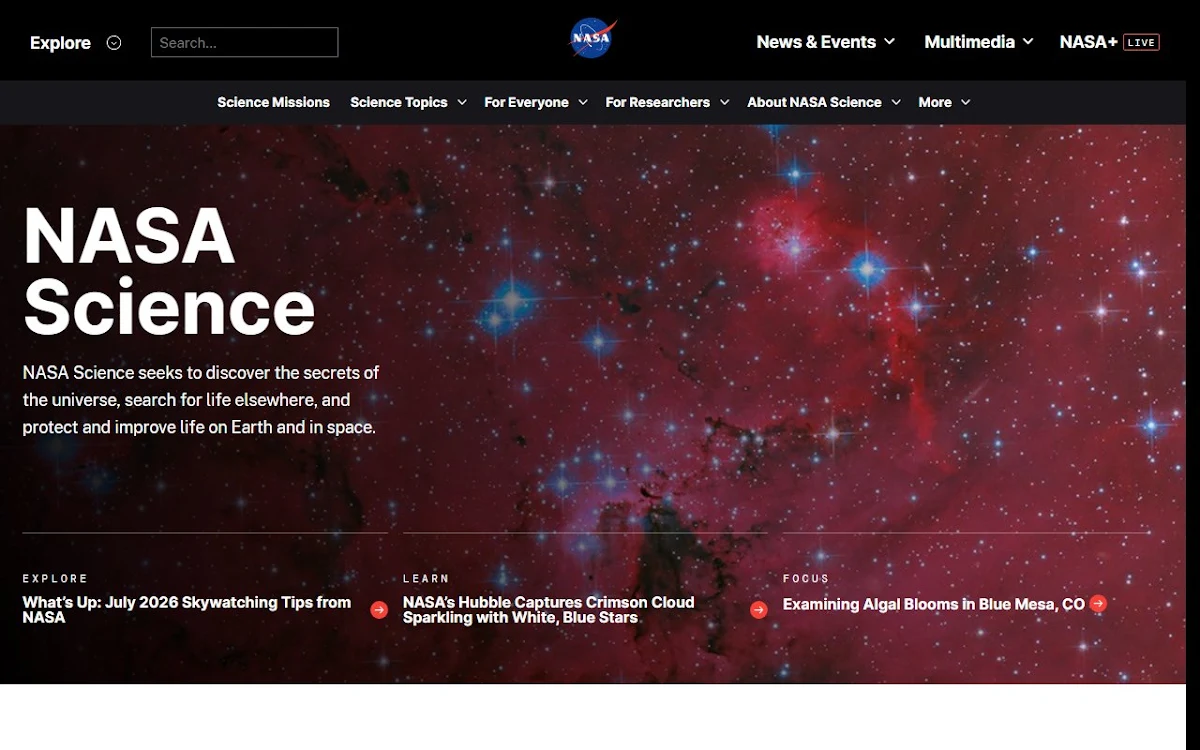Click red arrow beside Algal Blooms in Blue Mesa

1098,603
